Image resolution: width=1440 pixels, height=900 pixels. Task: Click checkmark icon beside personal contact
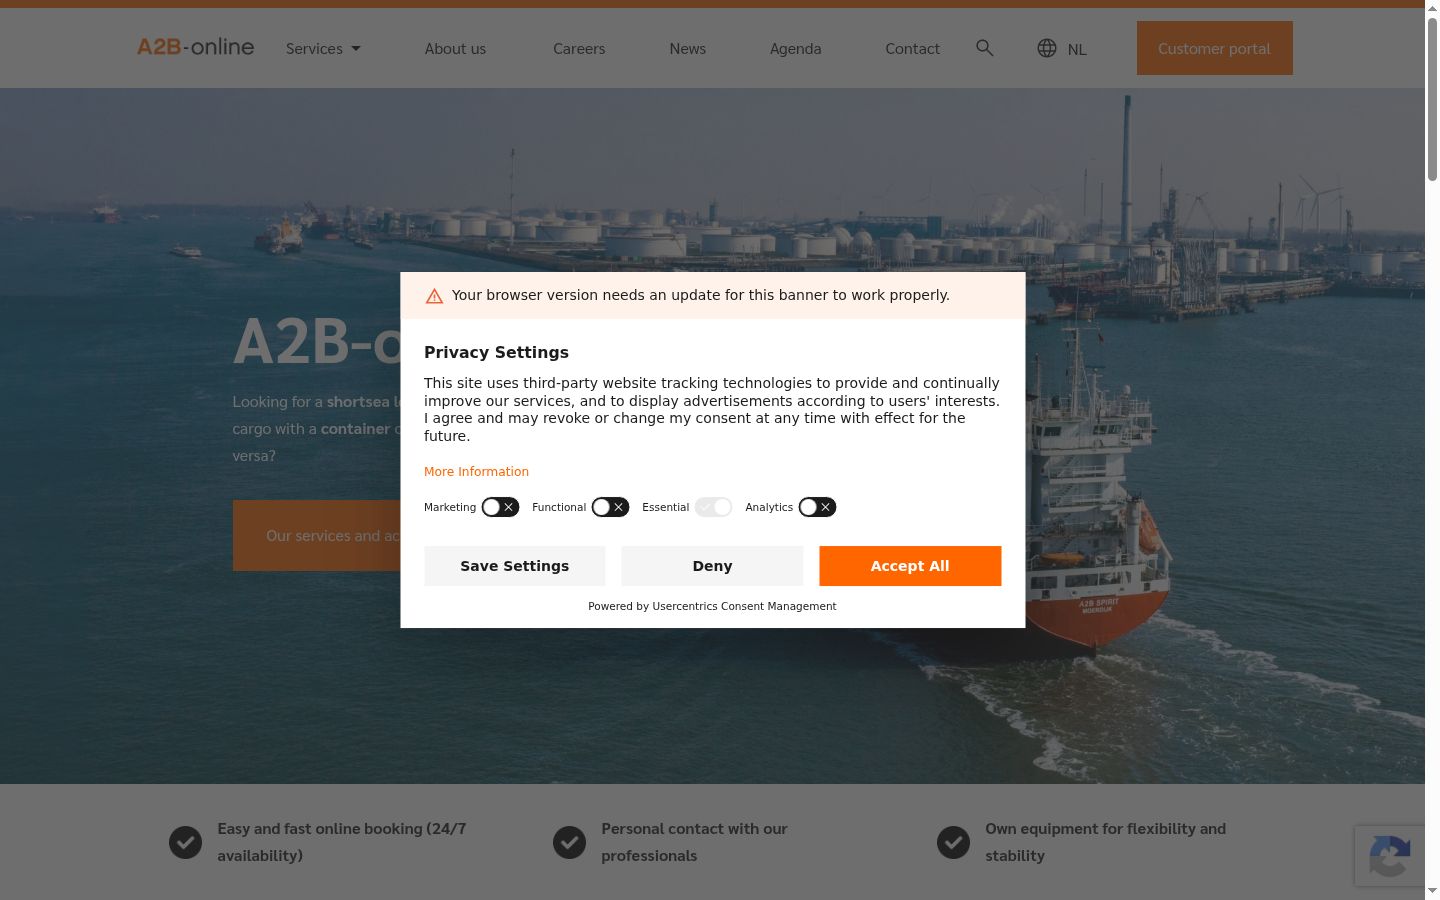[569, 843]
